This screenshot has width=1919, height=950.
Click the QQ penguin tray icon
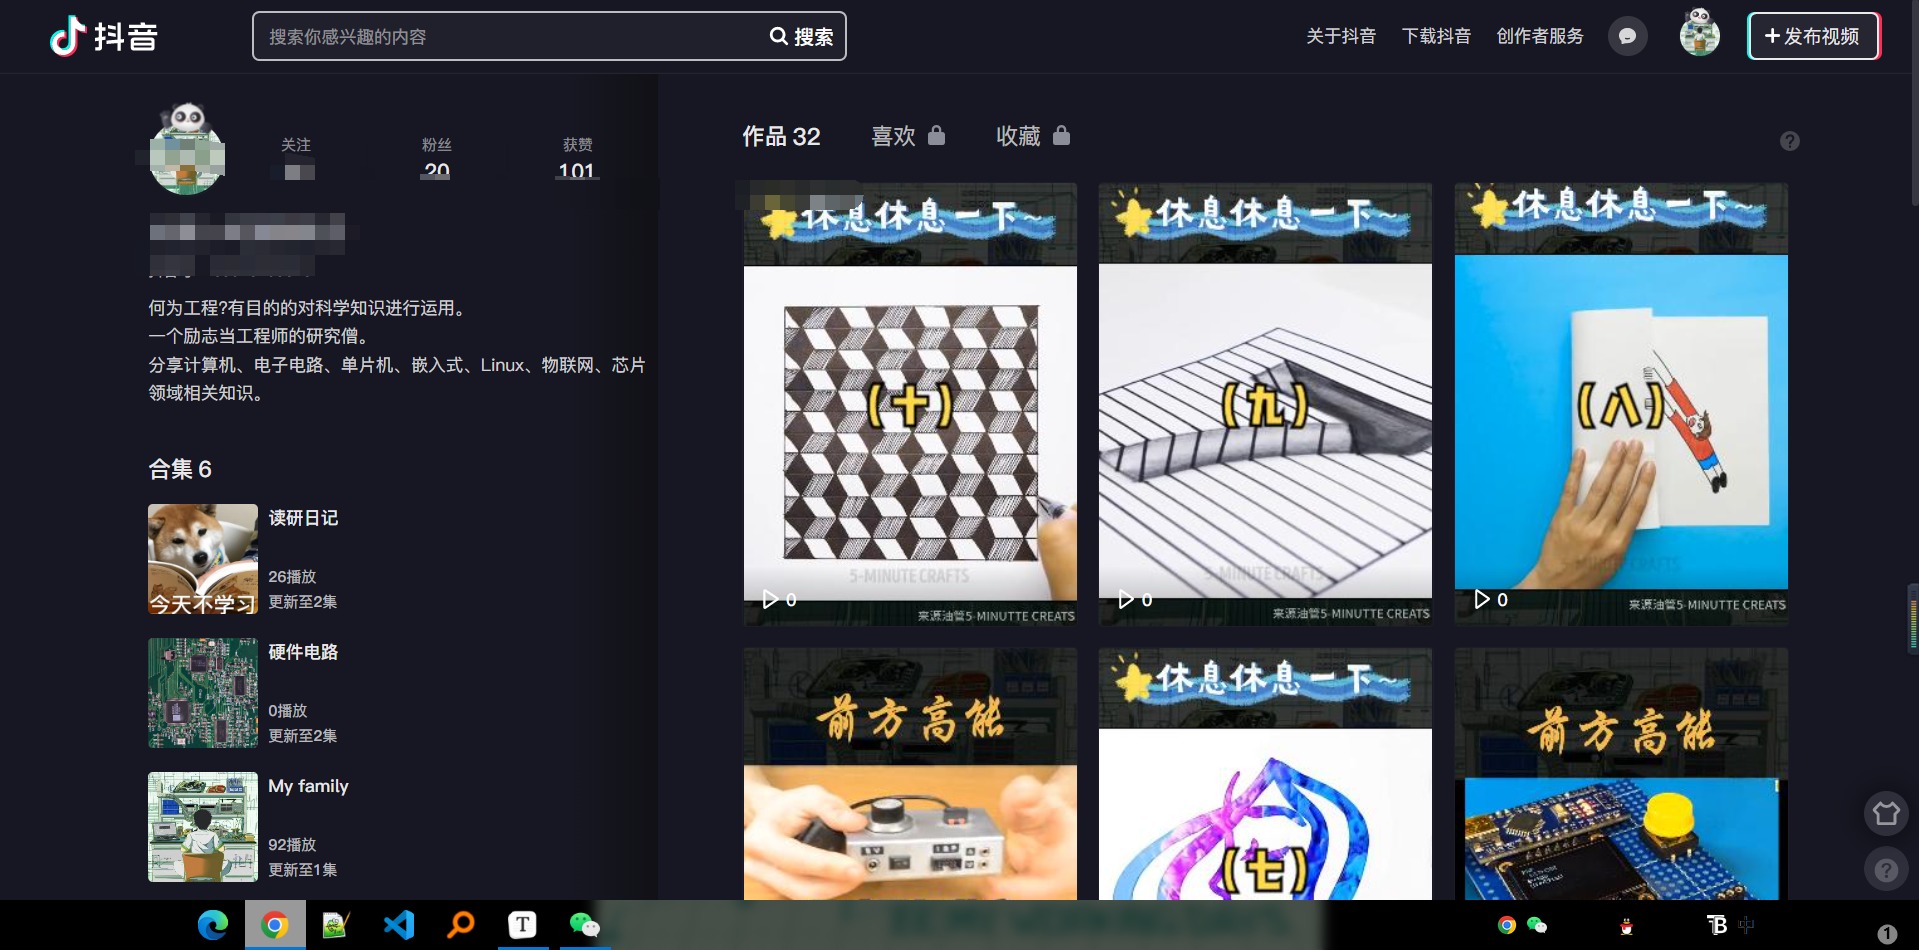coord(1626,926)
